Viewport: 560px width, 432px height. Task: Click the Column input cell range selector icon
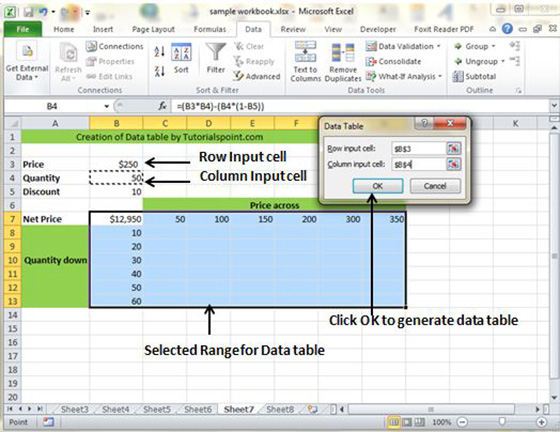click(x=454, y=164)
